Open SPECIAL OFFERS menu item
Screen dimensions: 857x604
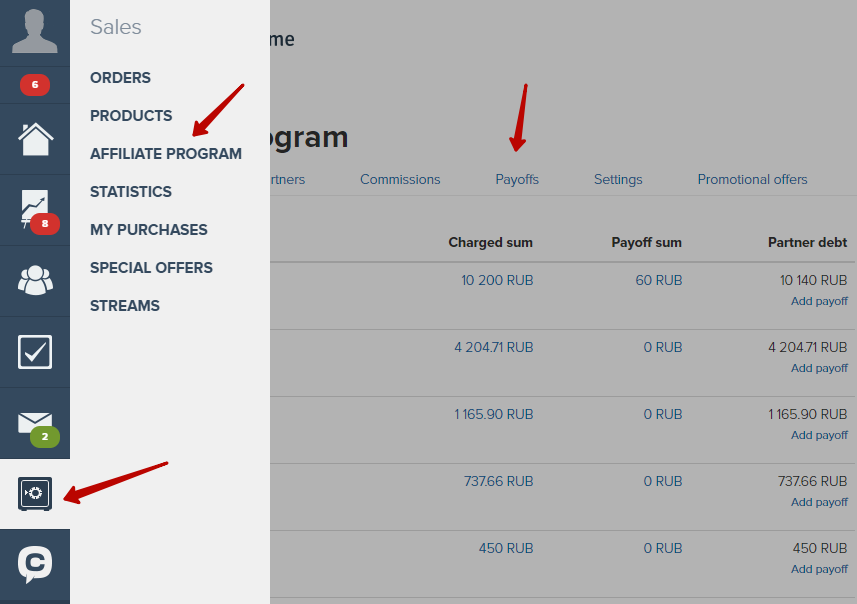point(151,268)
